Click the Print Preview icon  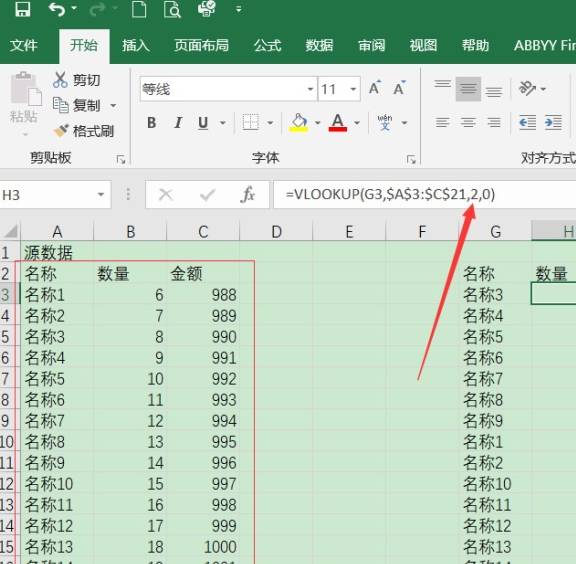[172, 9]
